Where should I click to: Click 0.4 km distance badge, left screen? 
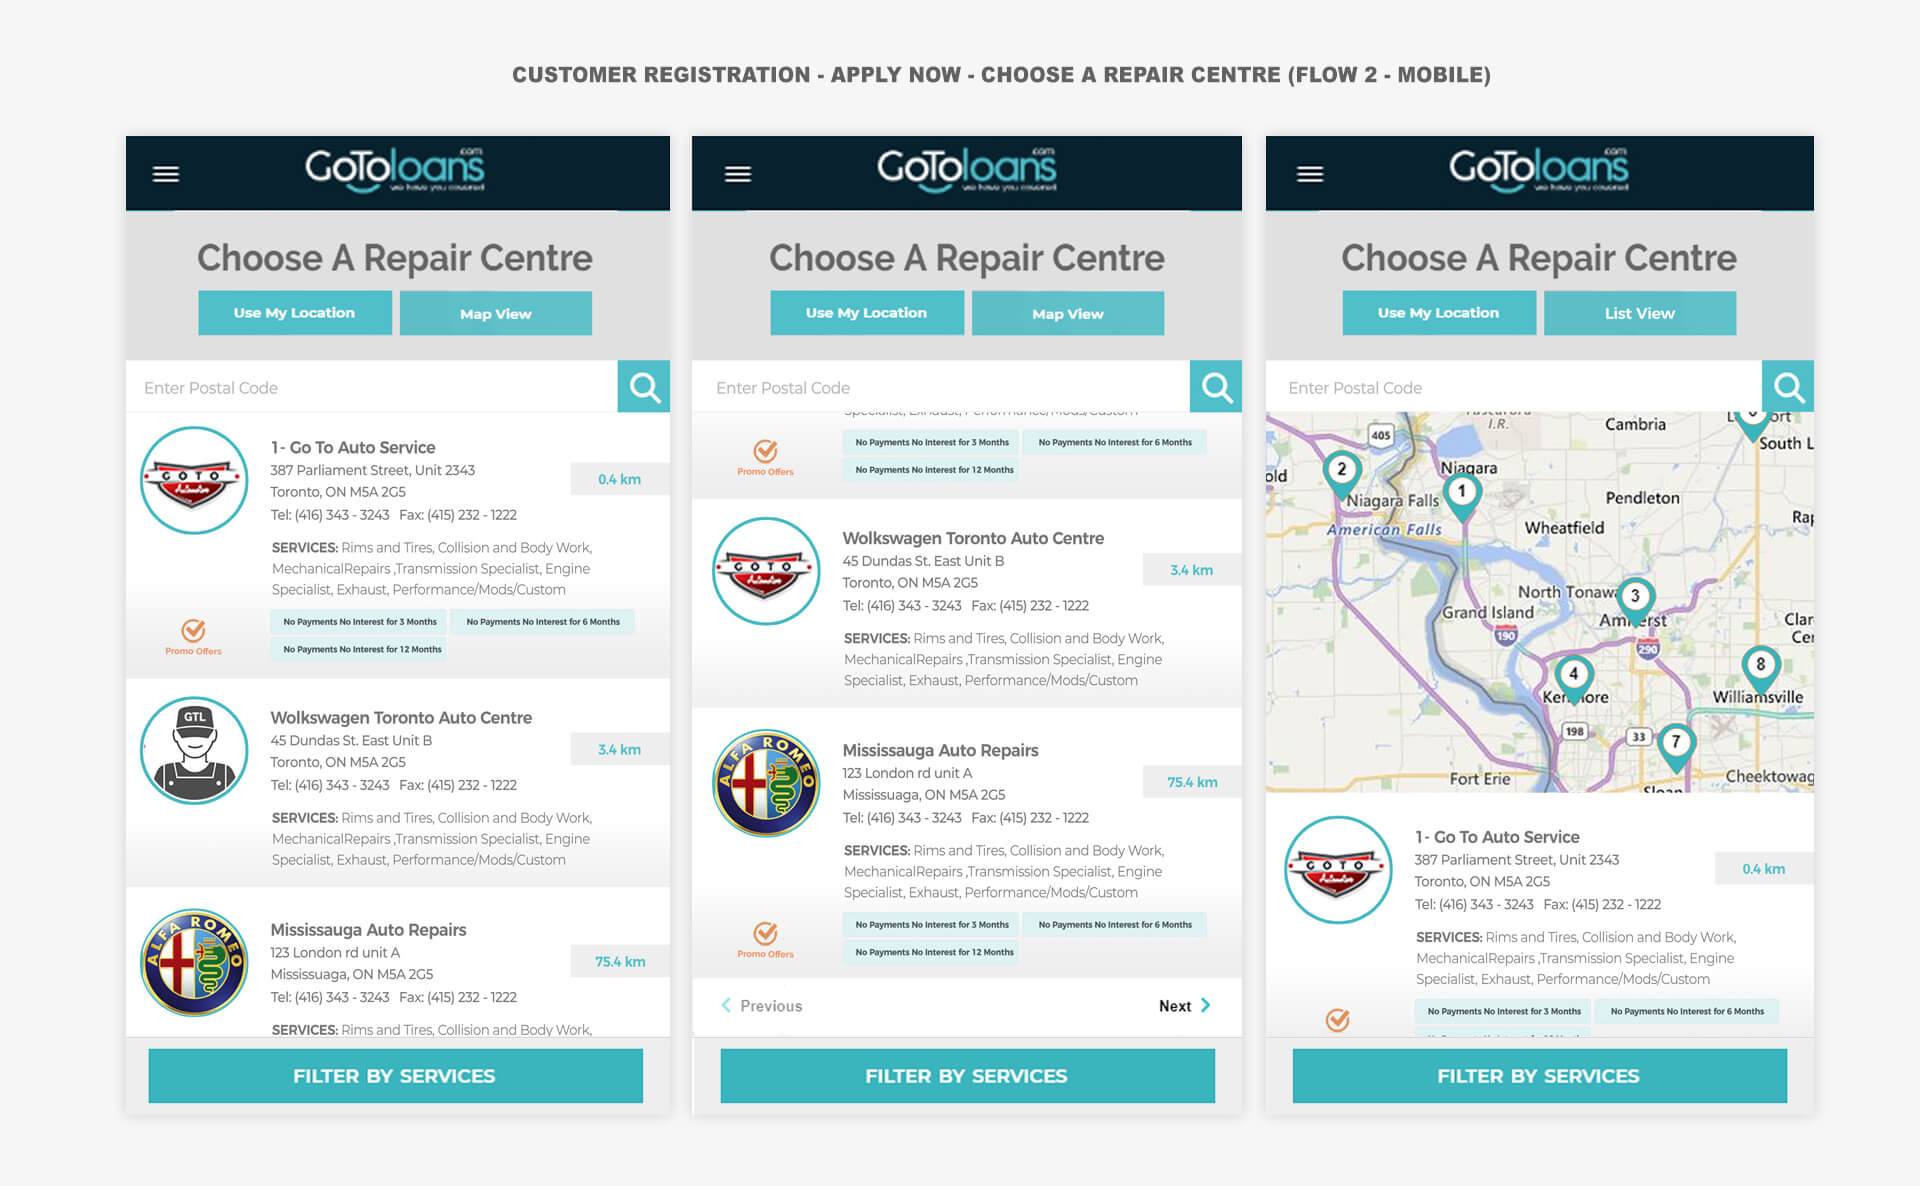point(620,479)
